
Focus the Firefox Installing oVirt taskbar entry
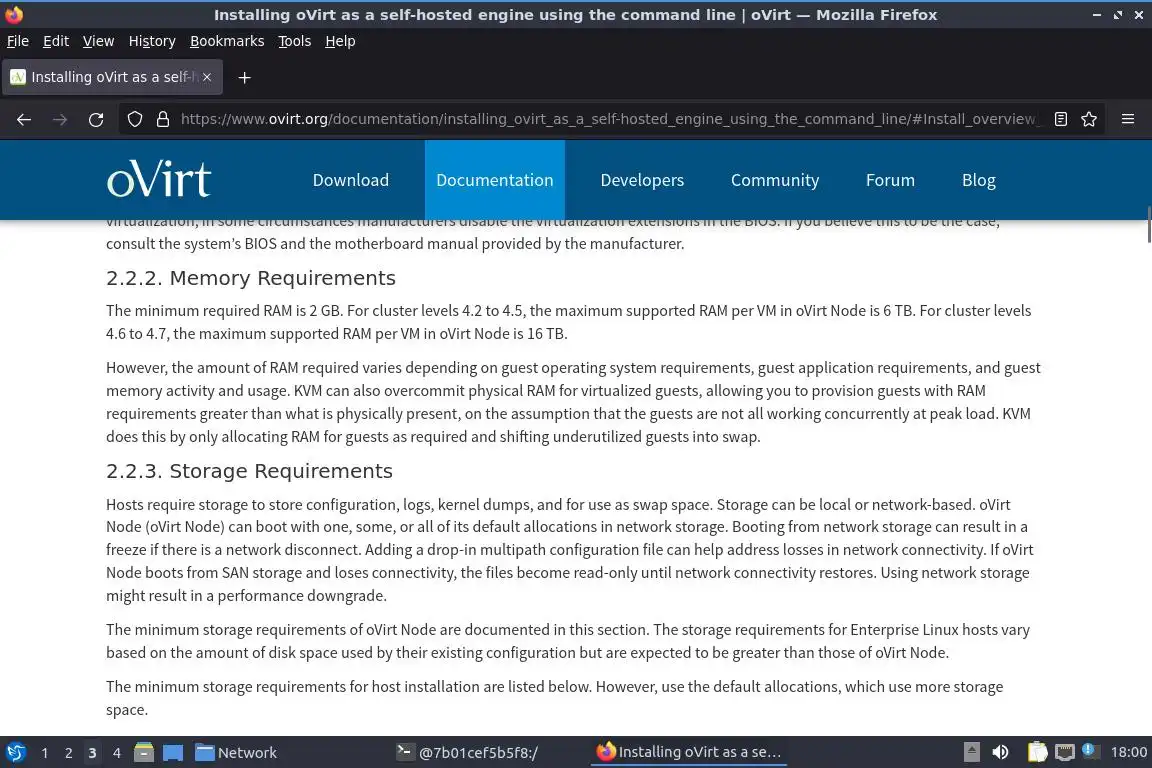688,753
